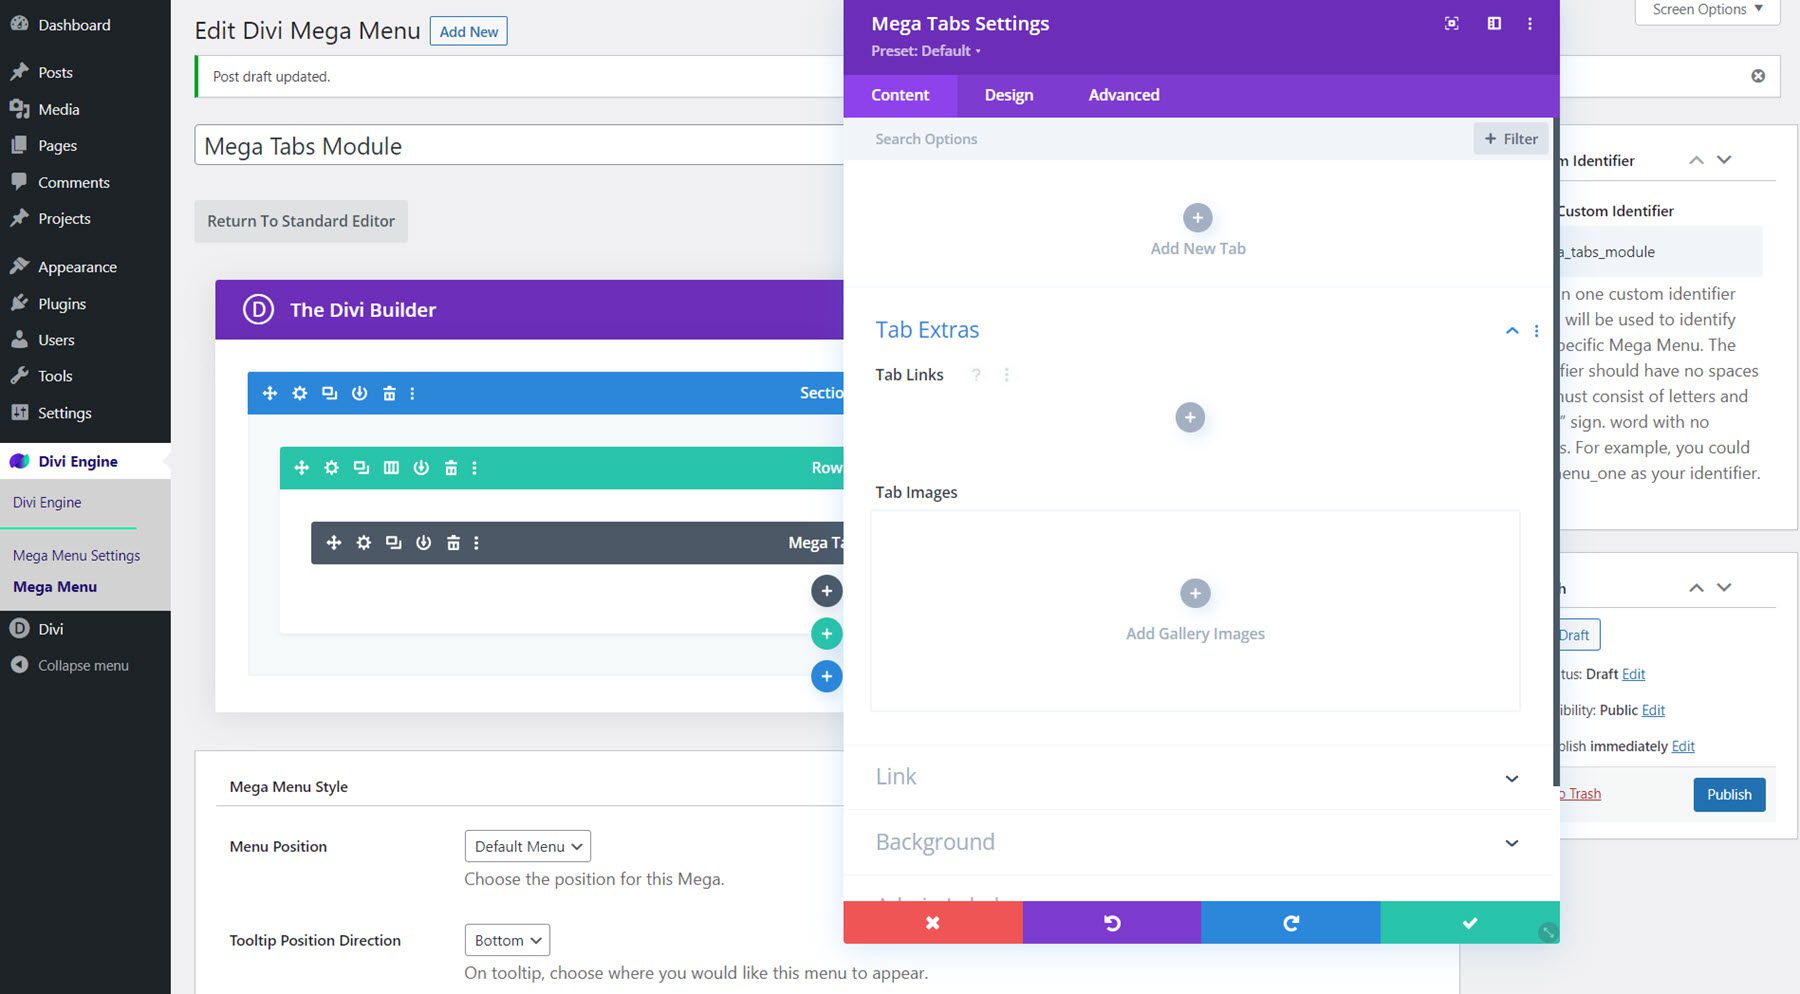The image size is (1800, 994).
Task: Redo the settings change
Action: 1290,922
